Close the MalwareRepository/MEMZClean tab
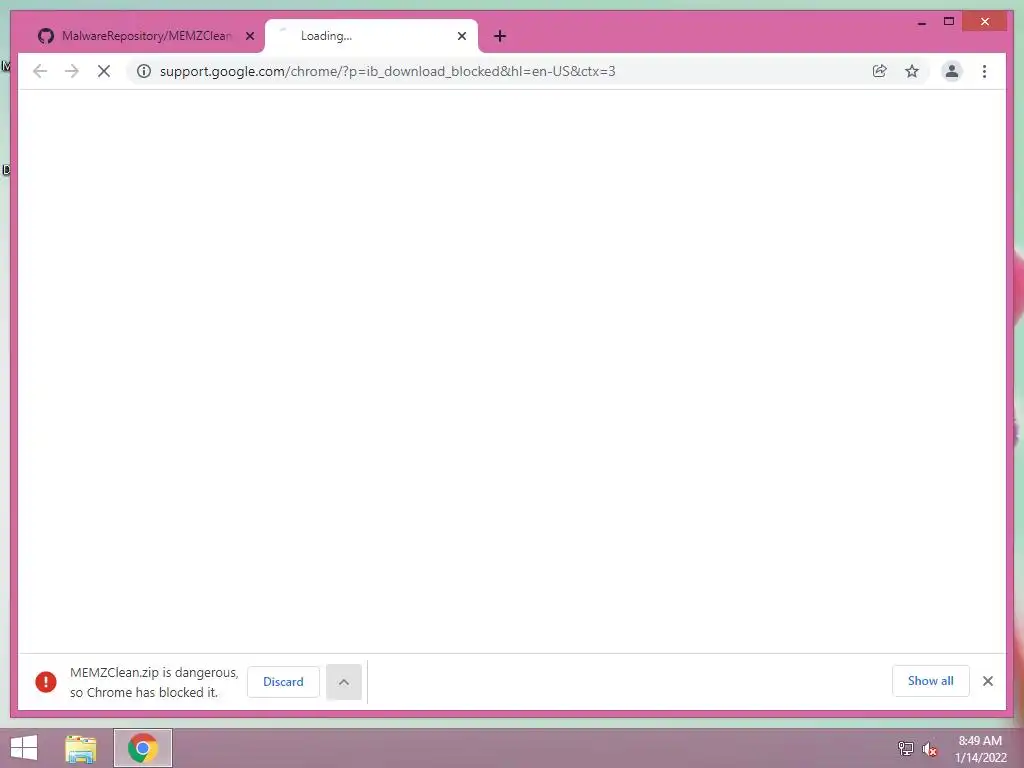Viewport: 1024px width, 768px height. [249, 36]
